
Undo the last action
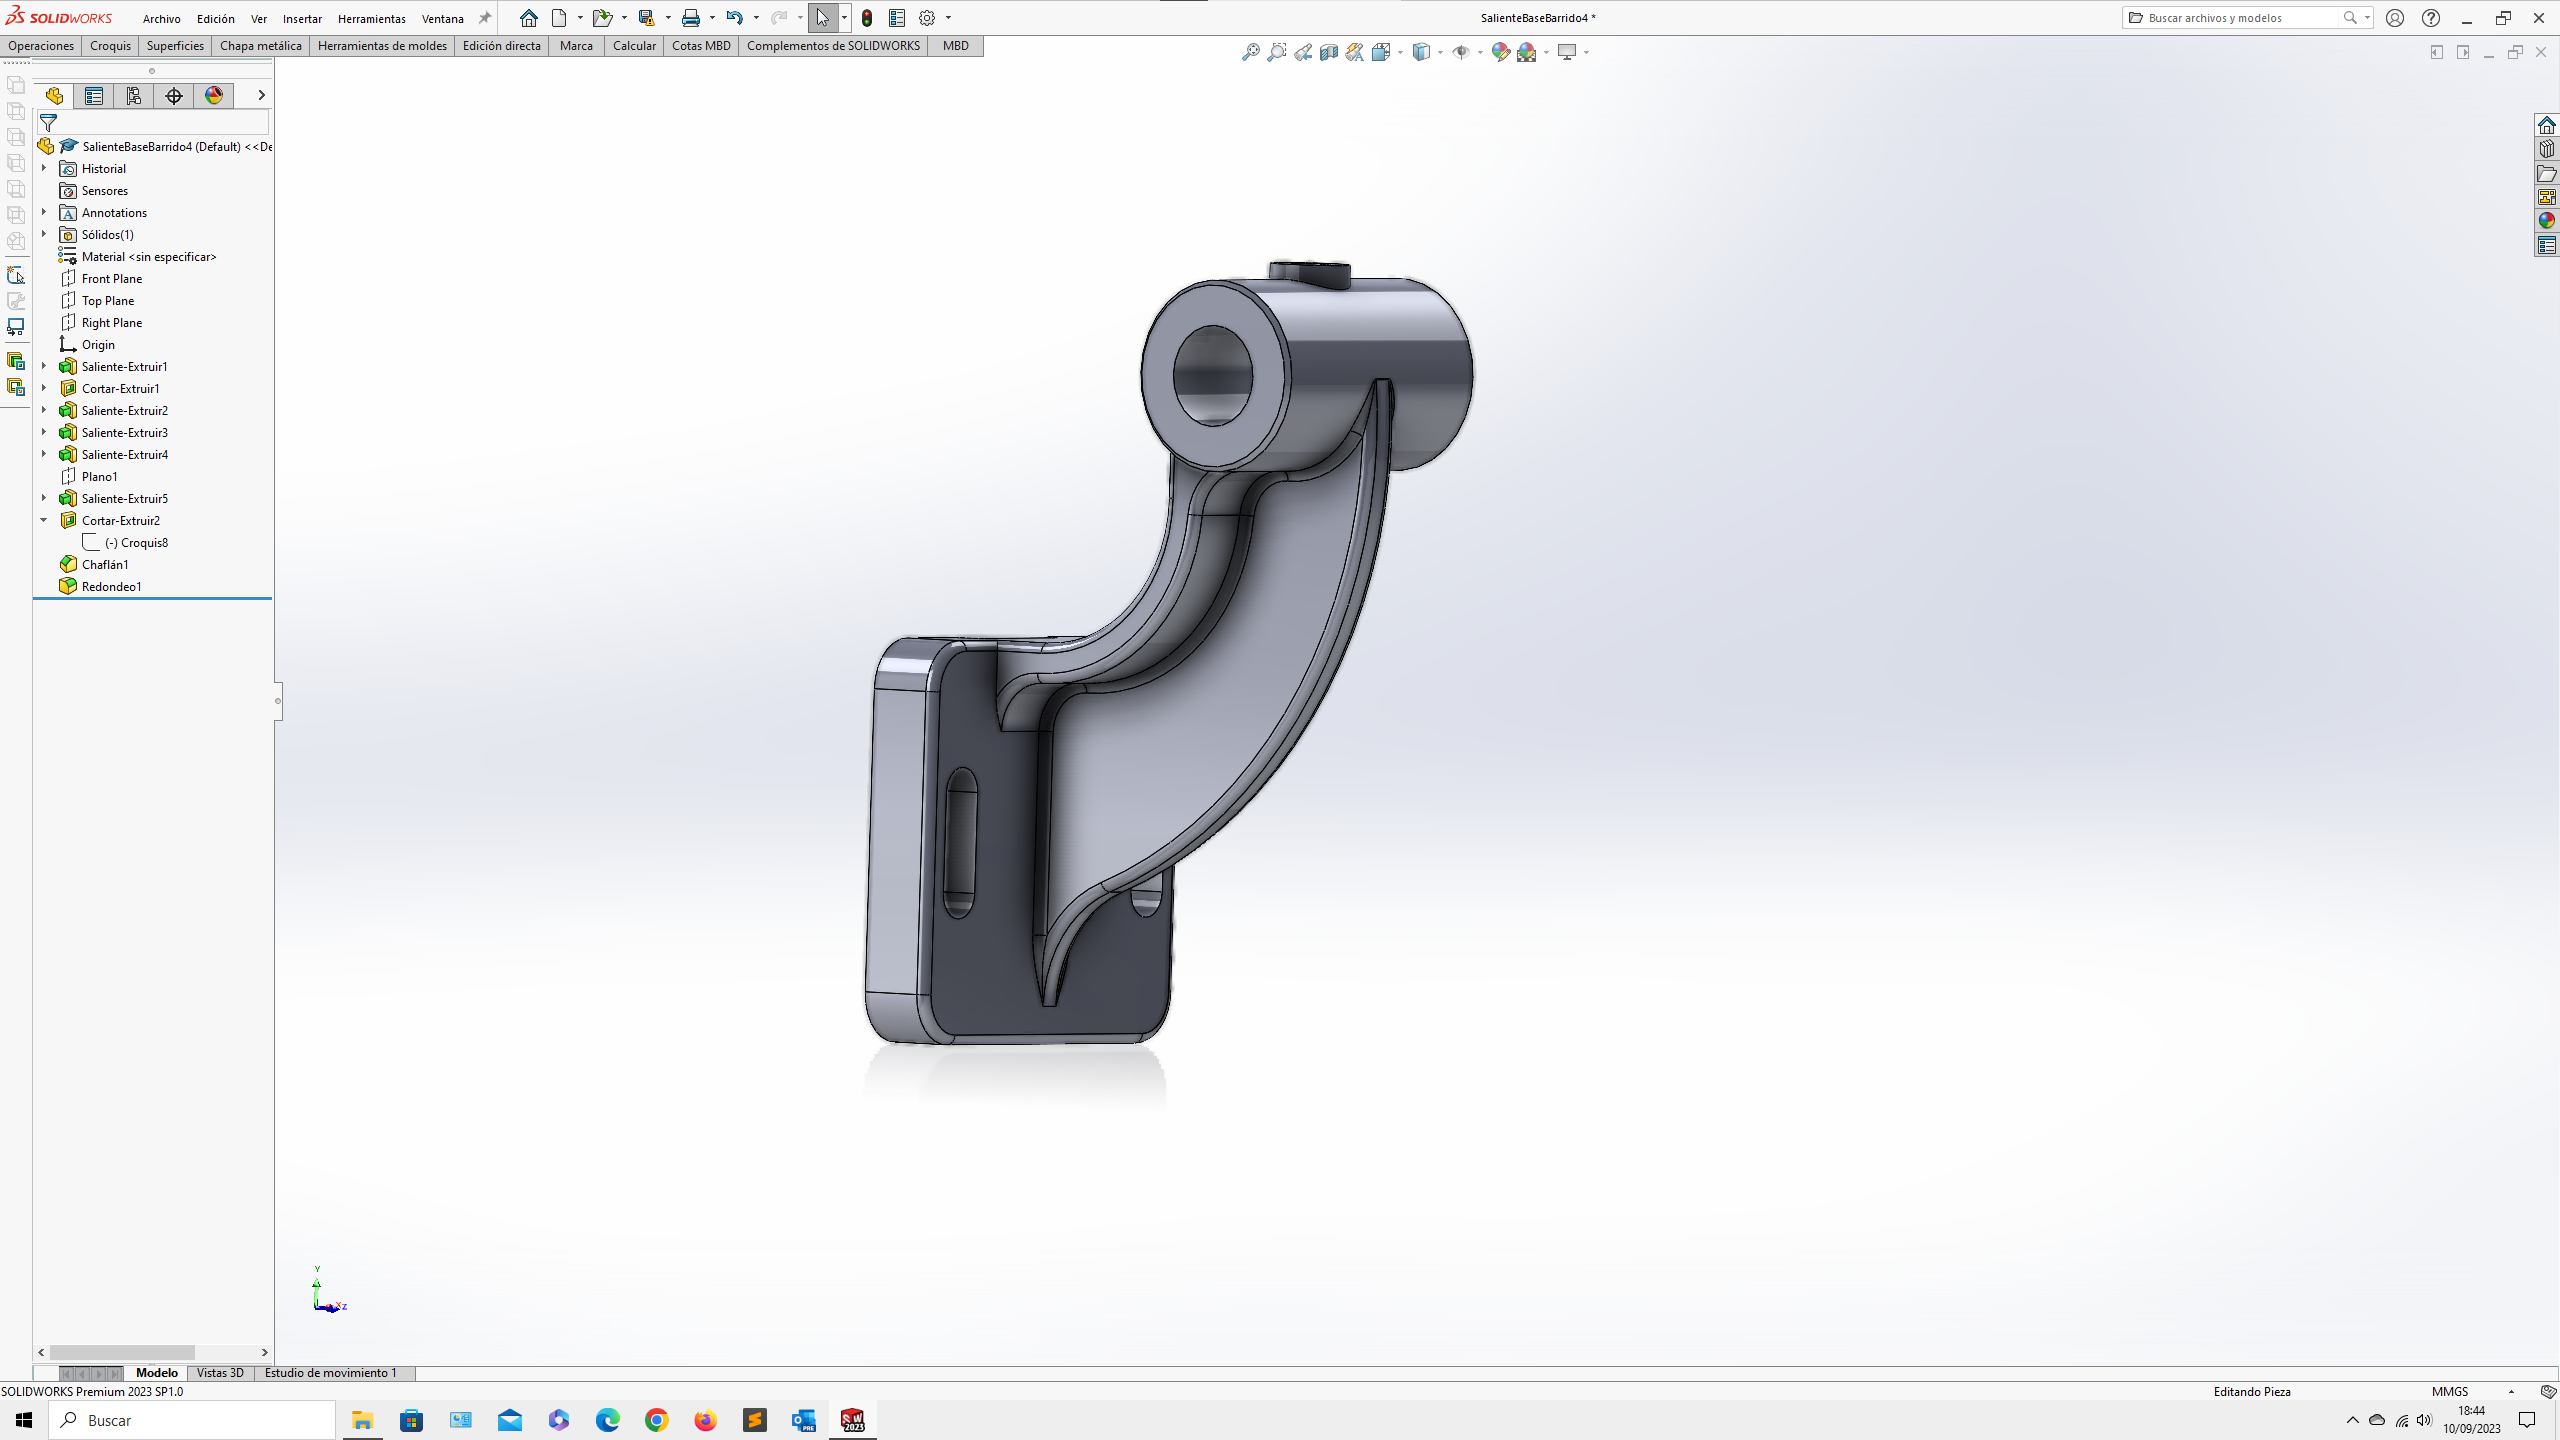click(734, 18)
